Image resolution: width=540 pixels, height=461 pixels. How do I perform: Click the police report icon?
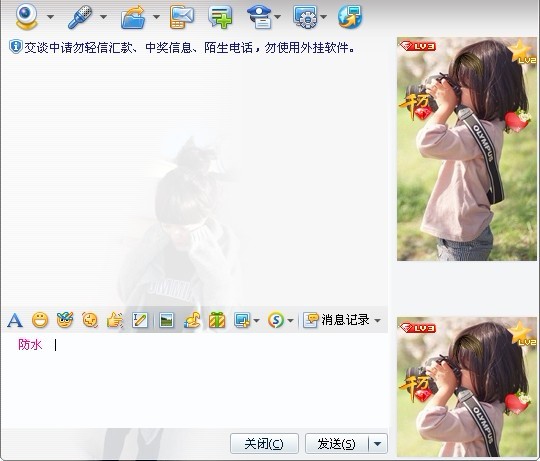pyautogui.click(x=260, y=17)
